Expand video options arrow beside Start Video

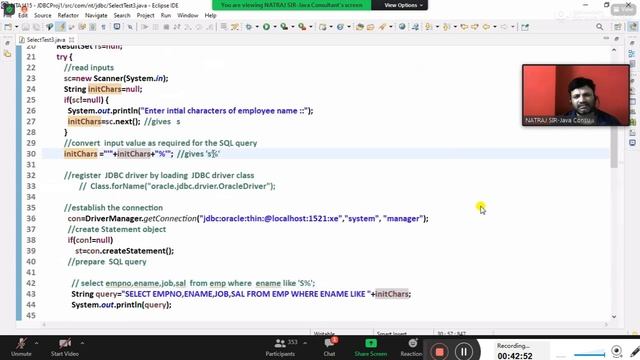[x=82, y=343]
